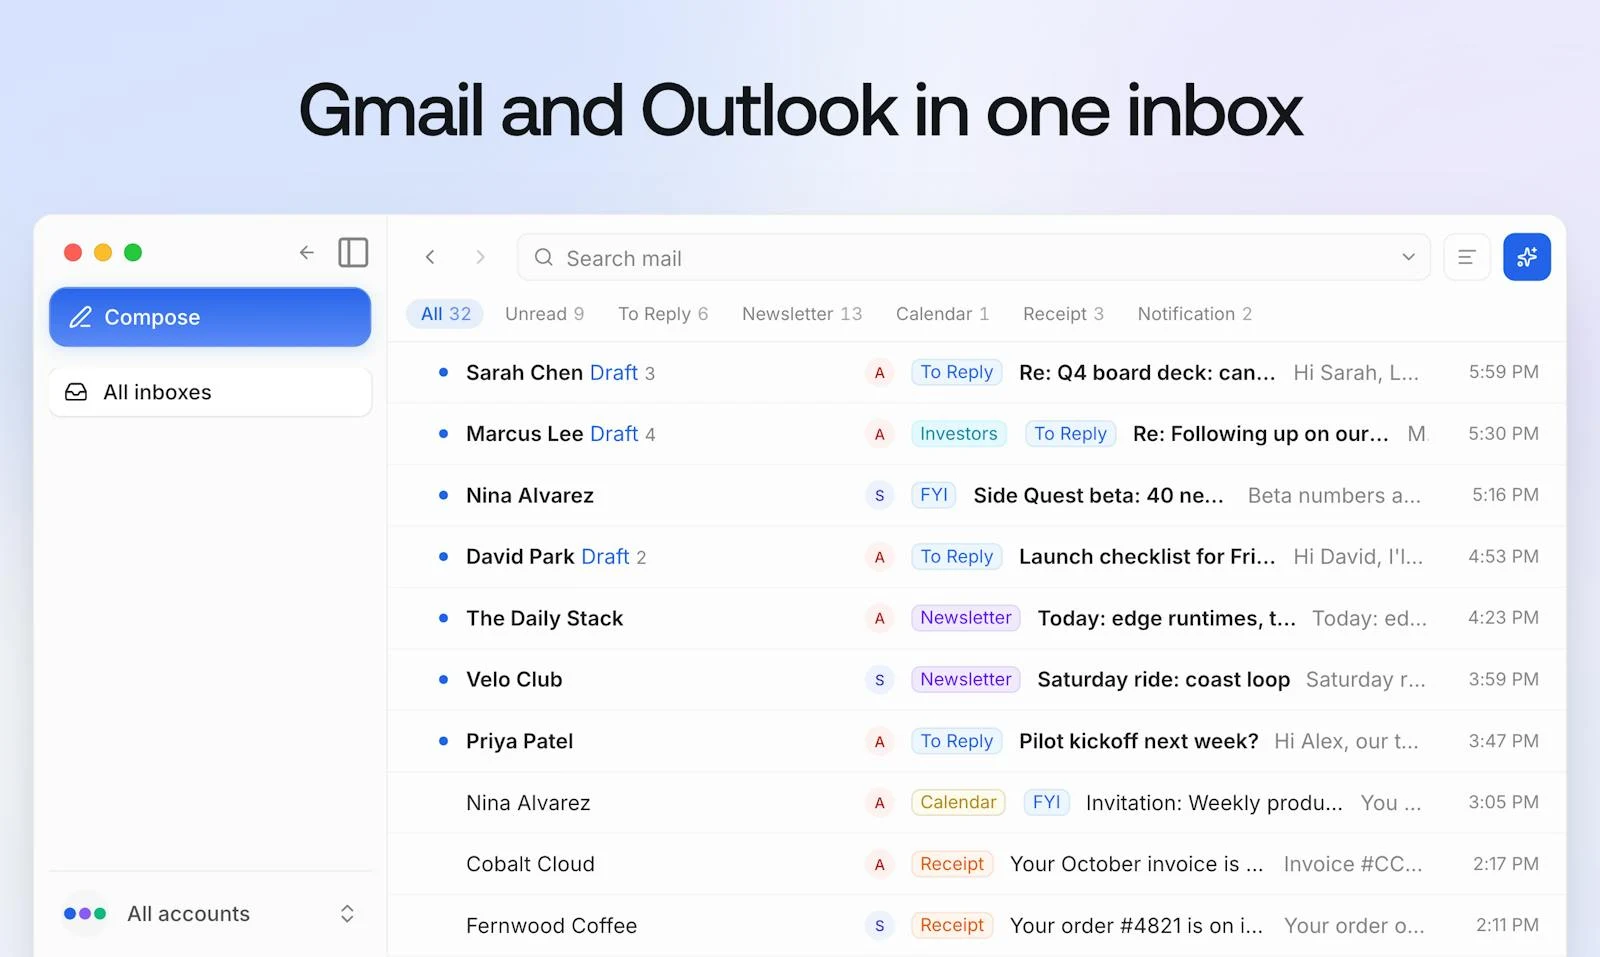Click the S badge on Fernwood Coffee row
This screenshot has width=1600, height=957.
[879, 926]
